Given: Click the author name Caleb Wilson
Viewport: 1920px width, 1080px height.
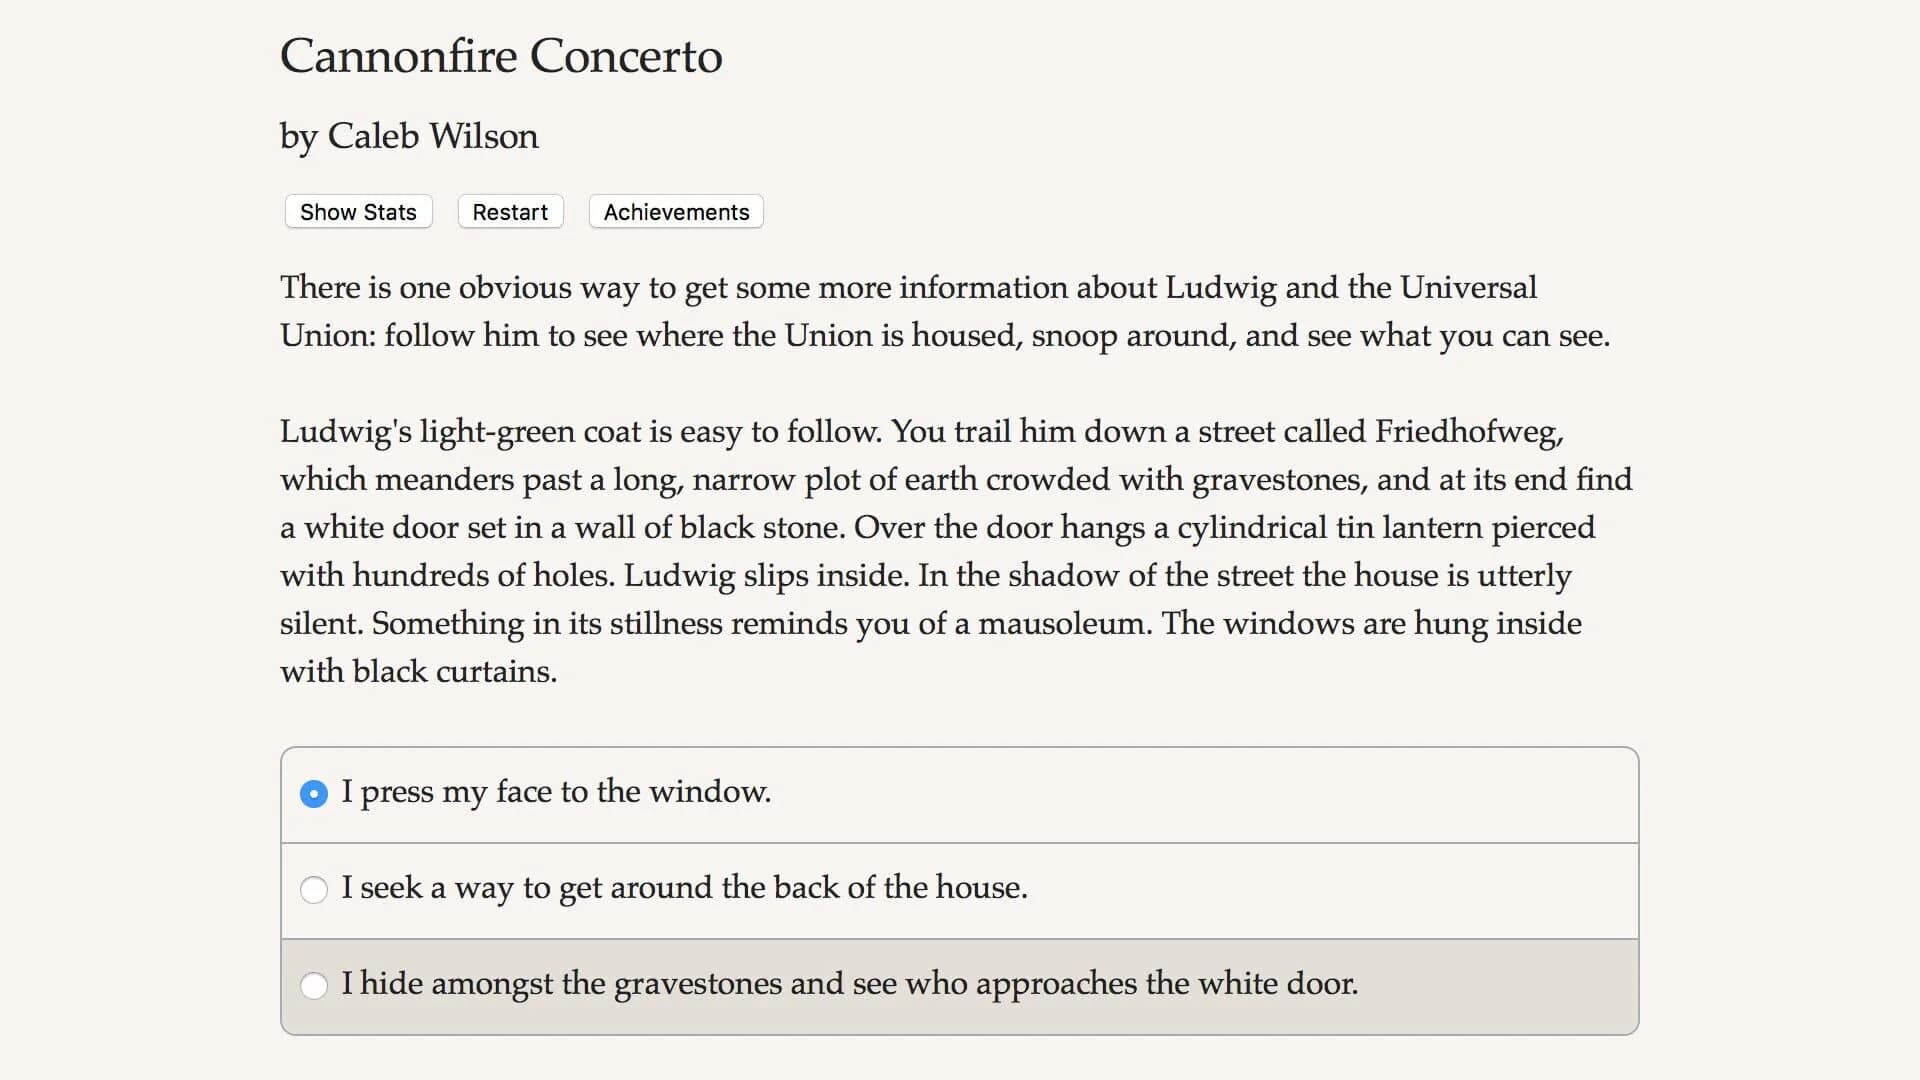Looking at the screenshot, I should (x=408, y=136).
